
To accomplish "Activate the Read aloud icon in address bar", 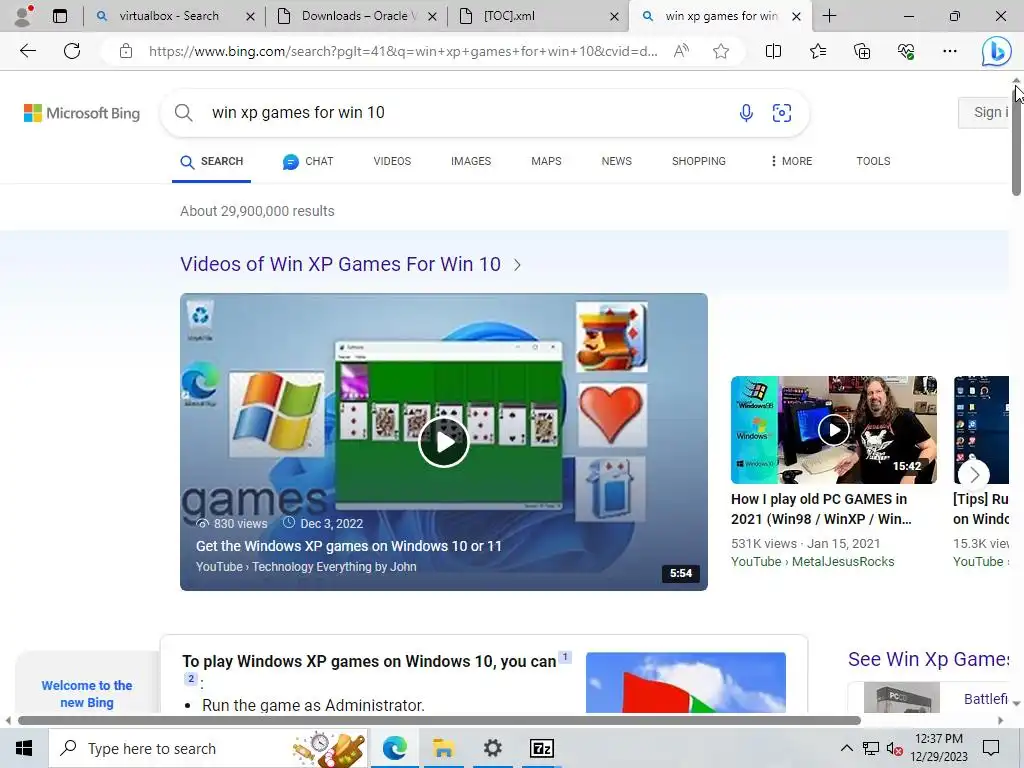I will (681, 51).
